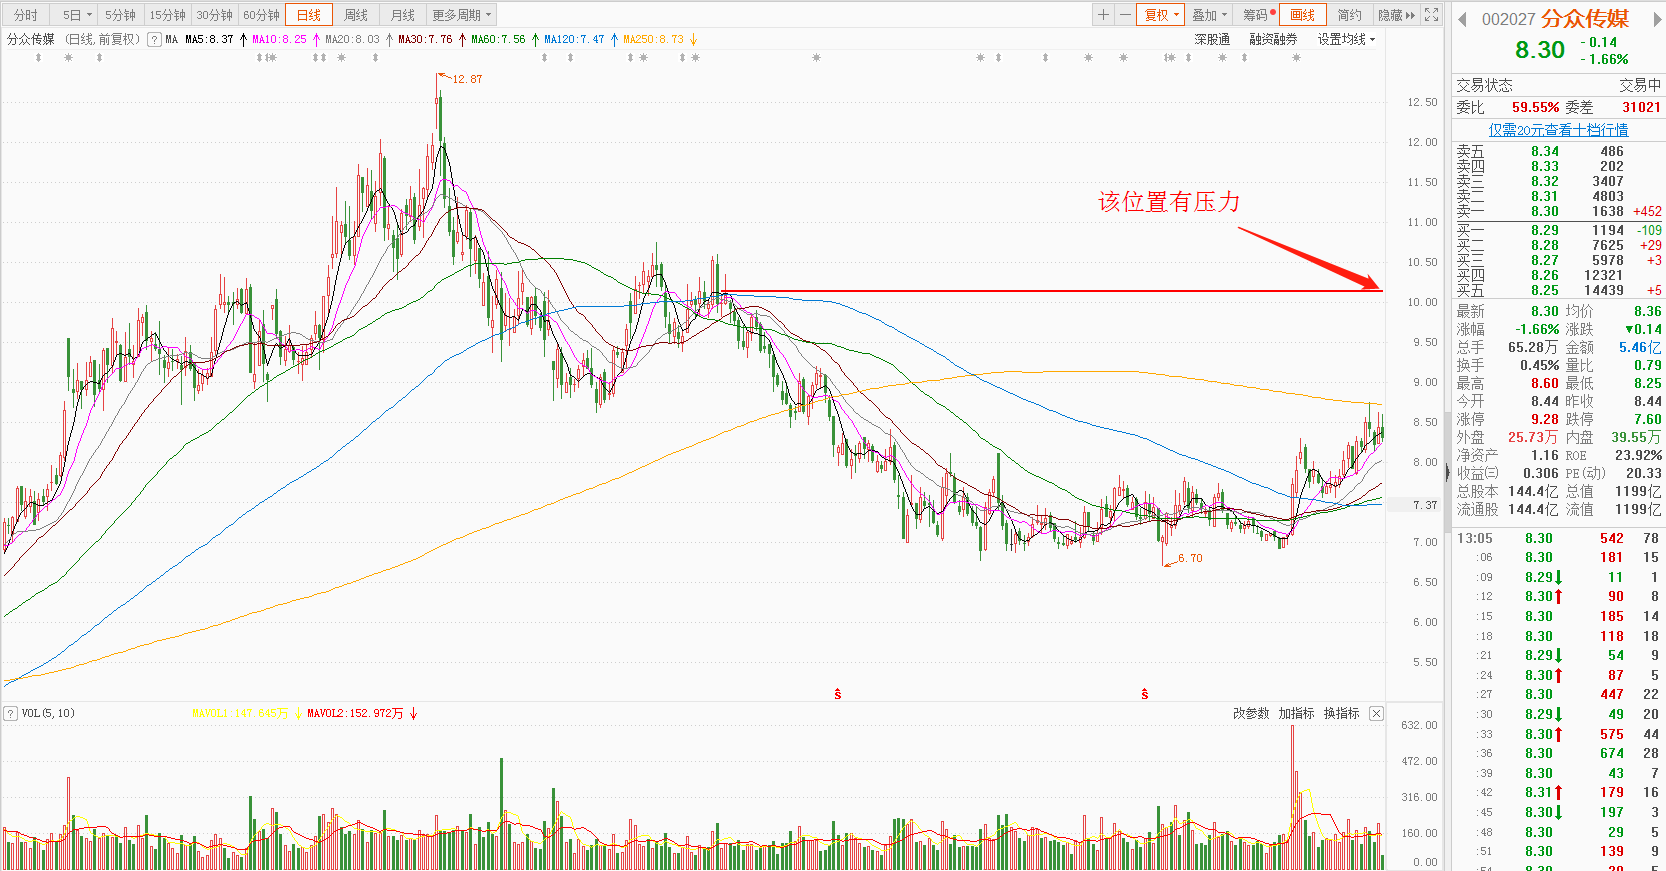Image resolution: width=1666 pixels, height=871 pixels.
Task: Expand the 隐藏 hide panel button
Action: tap(1396, 15)
